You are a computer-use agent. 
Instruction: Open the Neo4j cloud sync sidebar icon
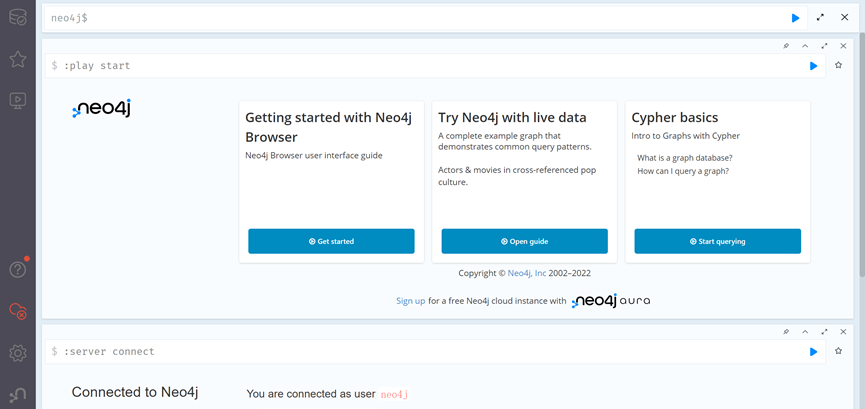tap(18, 311)
